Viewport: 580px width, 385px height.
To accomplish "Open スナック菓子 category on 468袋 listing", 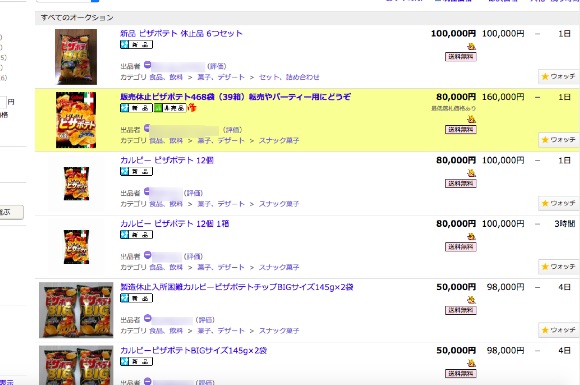I will coord(279,141).
